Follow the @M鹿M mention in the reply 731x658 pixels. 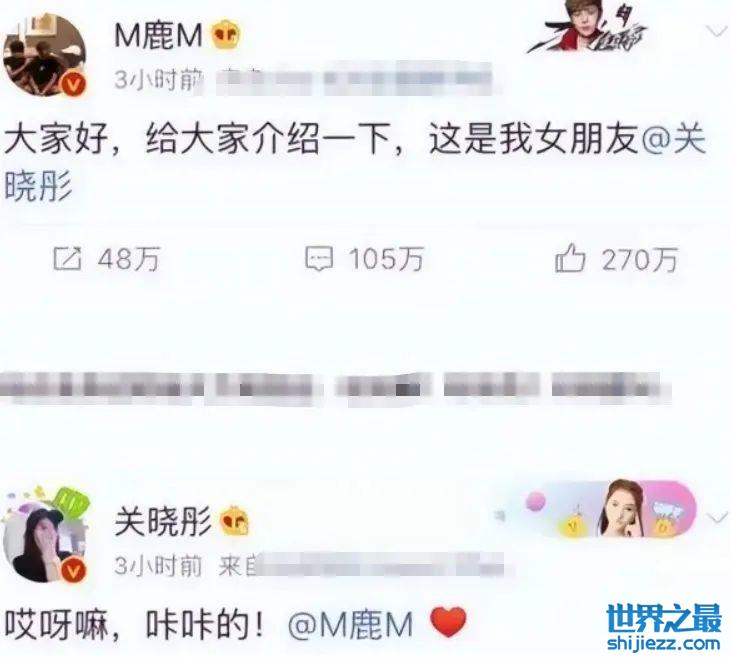tap(351, 624)
